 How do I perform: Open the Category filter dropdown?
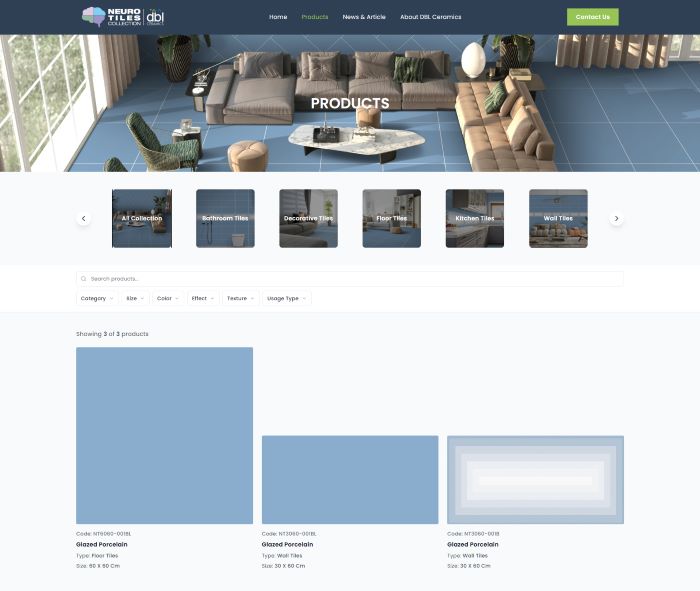(97, 298)
